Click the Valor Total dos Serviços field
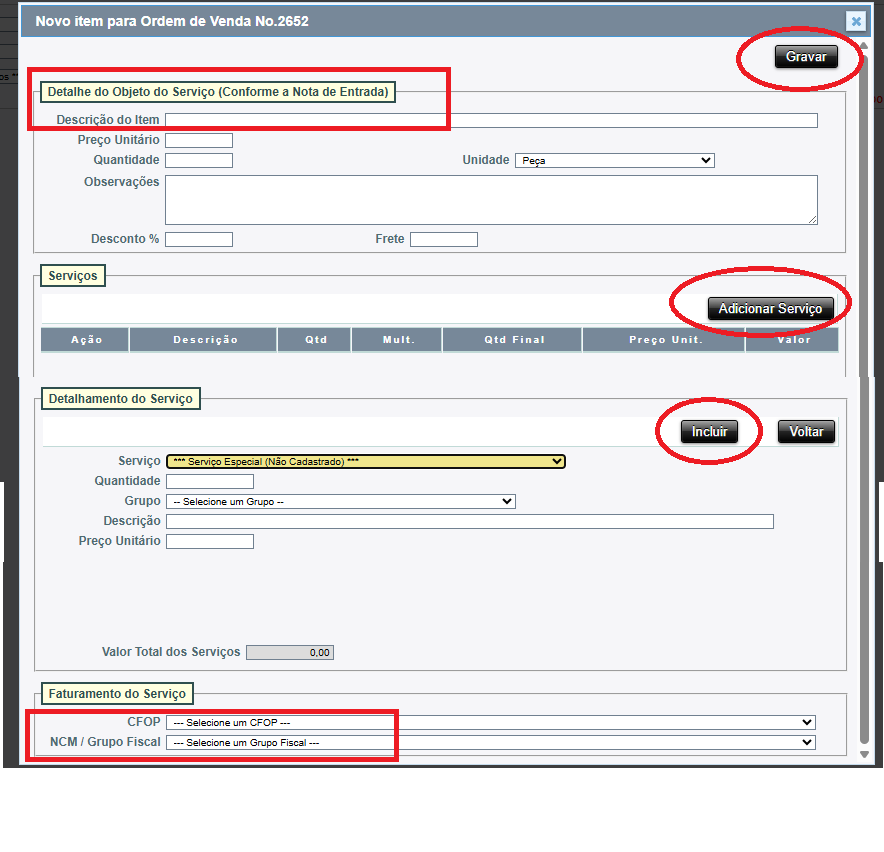 (289, 652)
